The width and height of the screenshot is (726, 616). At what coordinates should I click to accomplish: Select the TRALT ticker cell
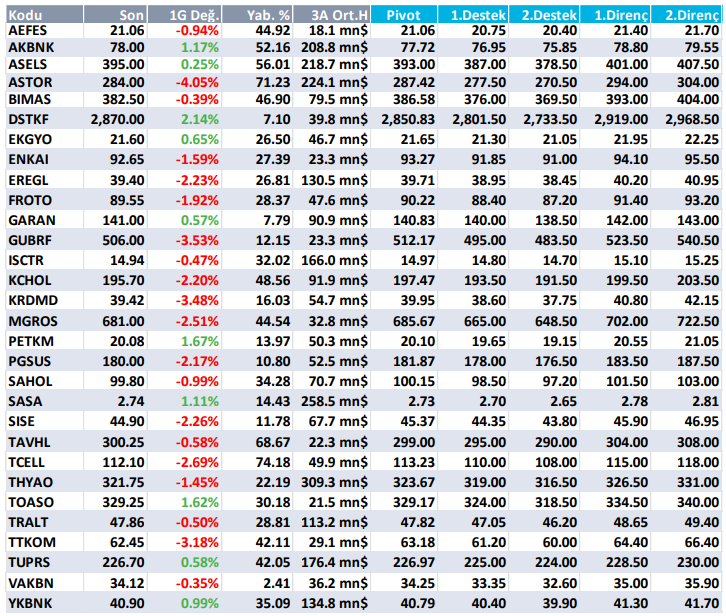click(x=44, y=522)
